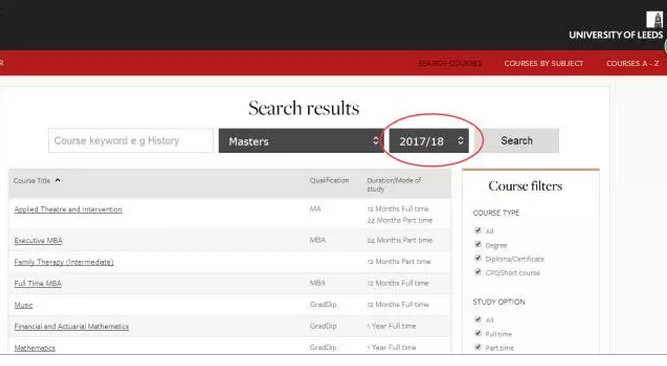
Task: Open the Executive MBA course link
Action: (x=38, y=240)
